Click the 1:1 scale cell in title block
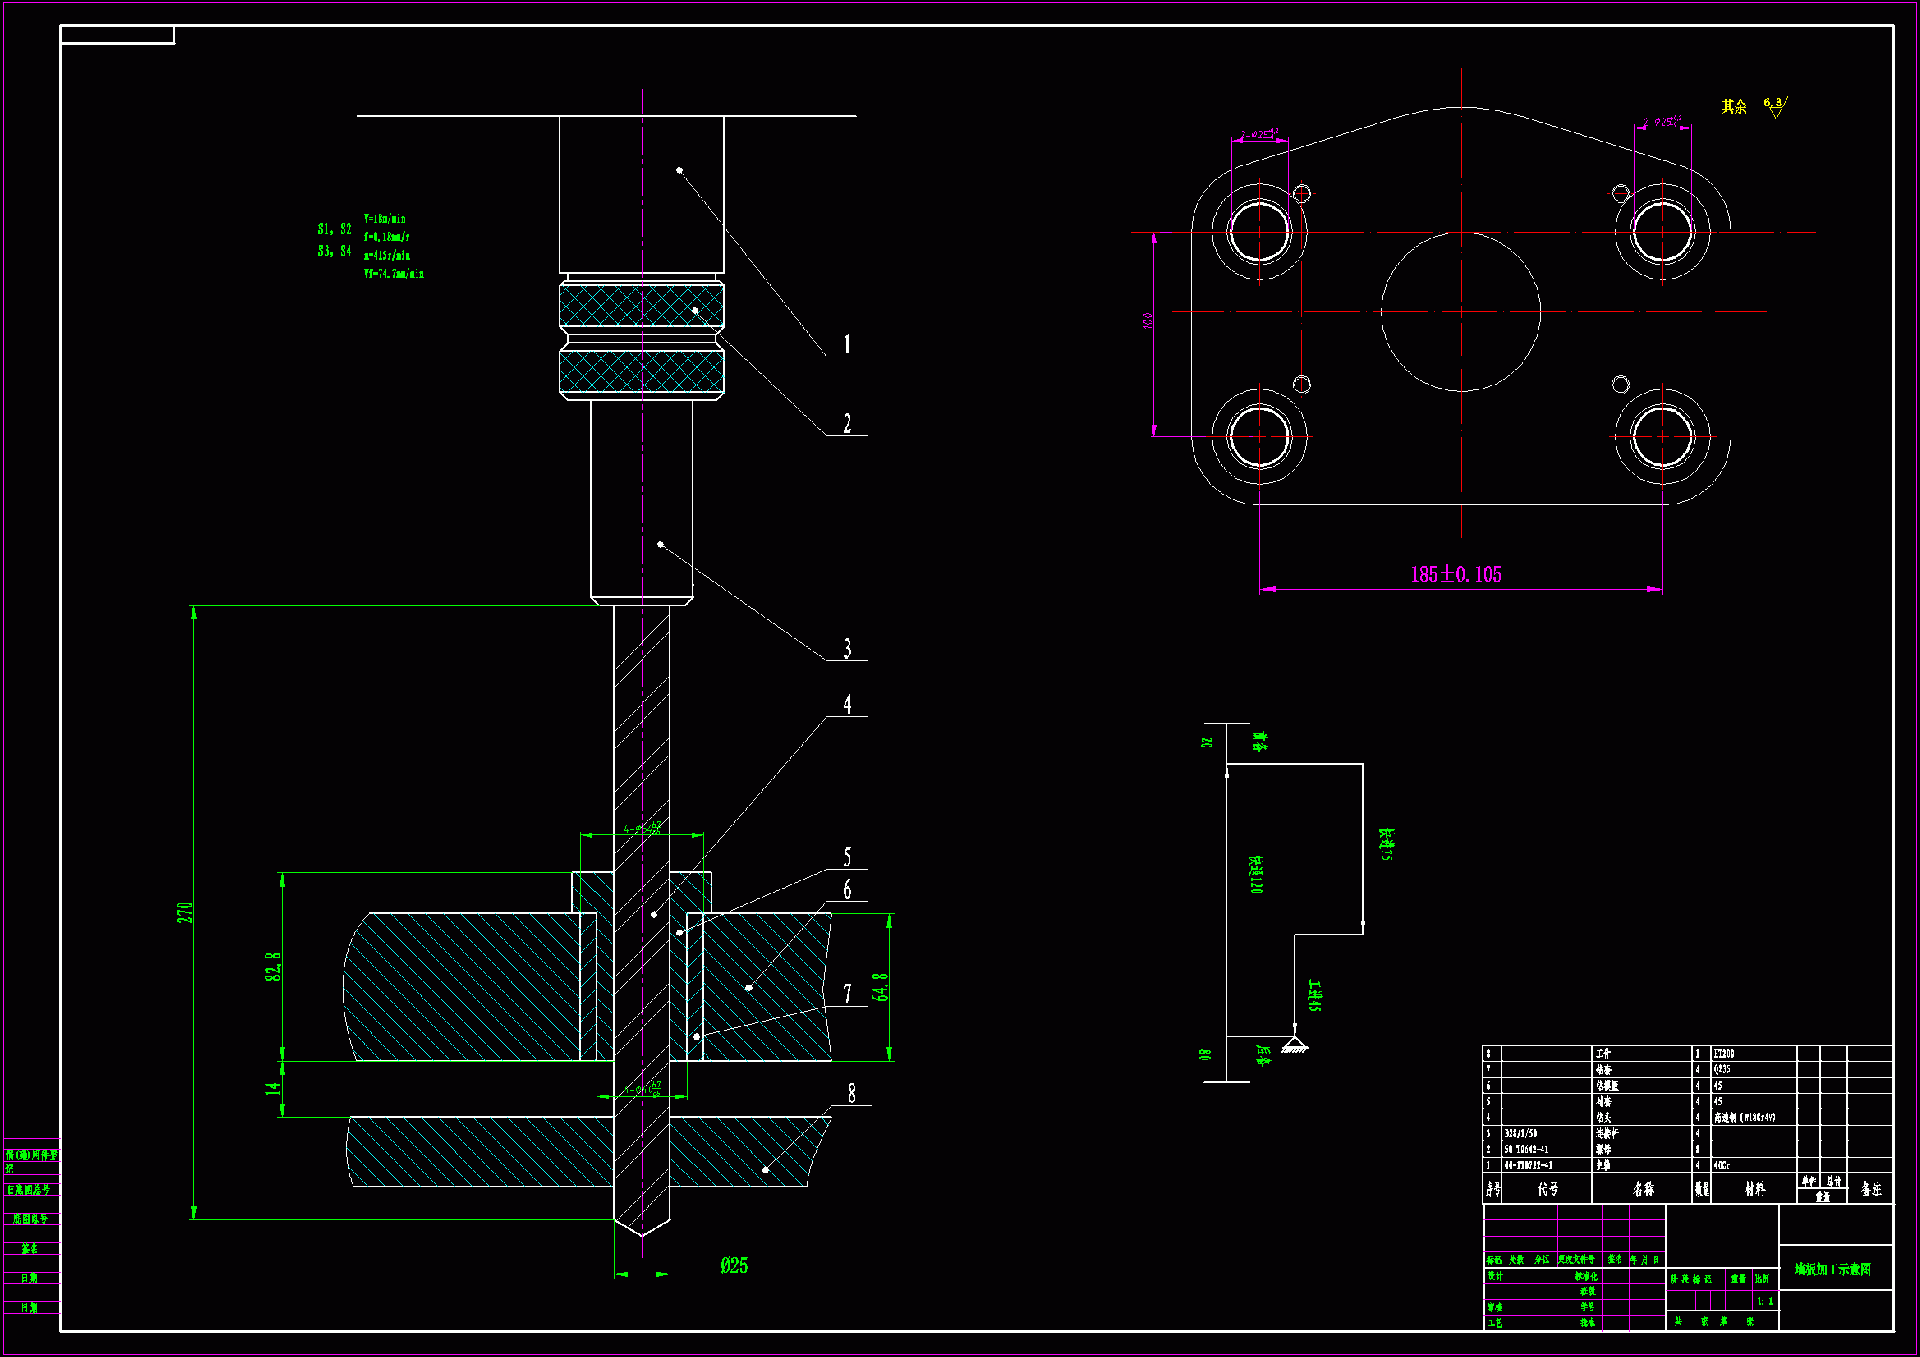The image size is (1920, 1357). [x=1765, y=1301]
